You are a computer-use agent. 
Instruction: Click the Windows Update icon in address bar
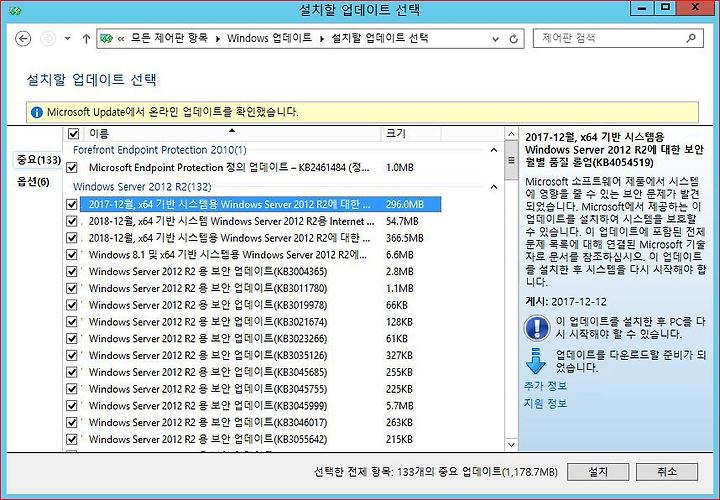(x=107, y=39)
